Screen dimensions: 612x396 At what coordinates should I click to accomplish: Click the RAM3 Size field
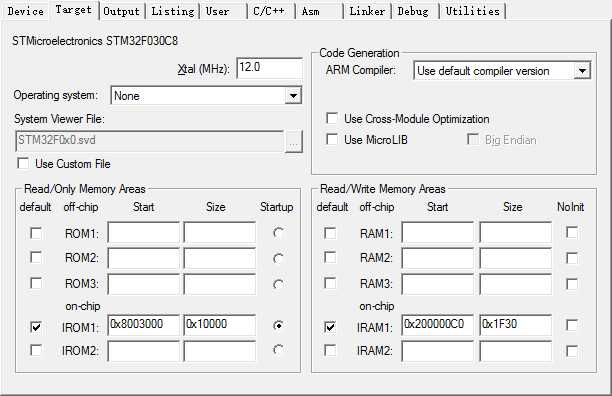(x=516, y=284)
